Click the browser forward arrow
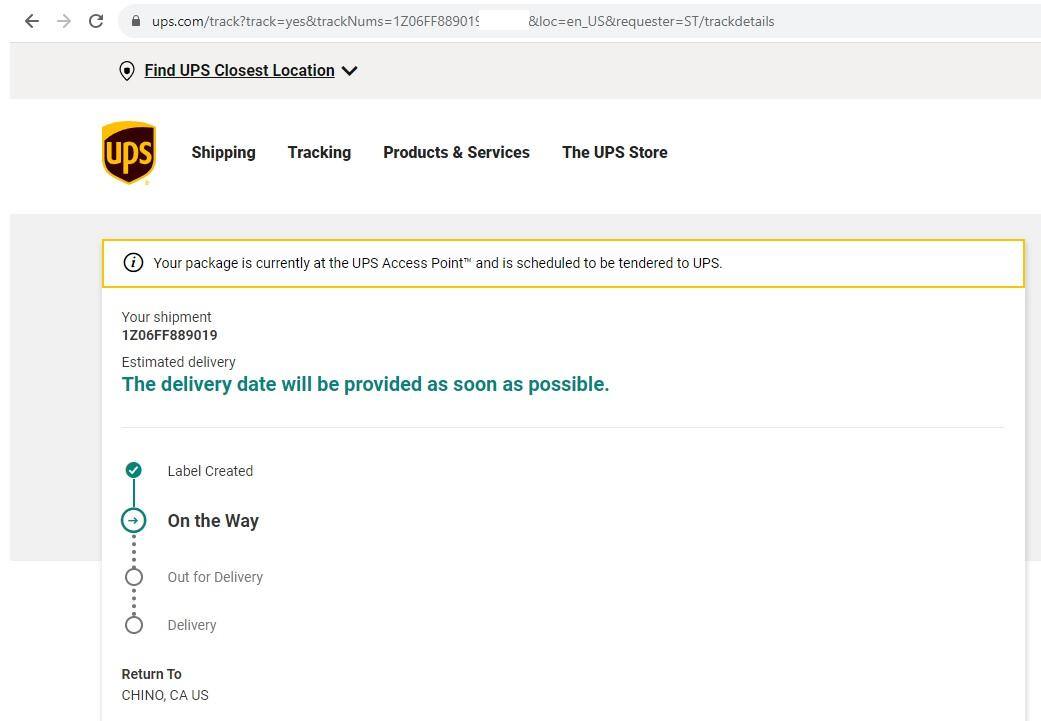 coord(64,21)
